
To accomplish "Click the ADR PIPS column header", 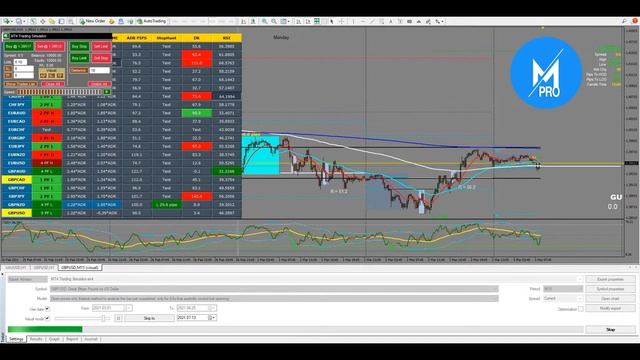I will coord(137,38).
